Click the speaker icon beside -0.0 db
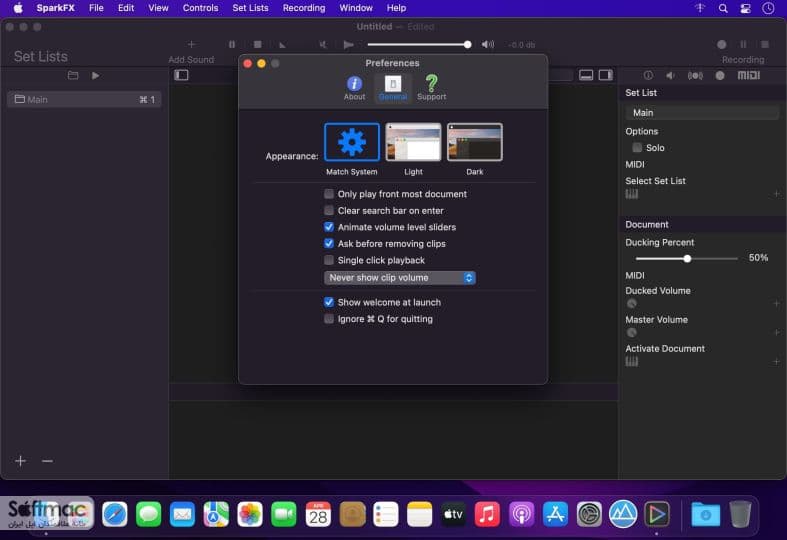This screenshot has height=540, width=787. click(x=488, y=45)
